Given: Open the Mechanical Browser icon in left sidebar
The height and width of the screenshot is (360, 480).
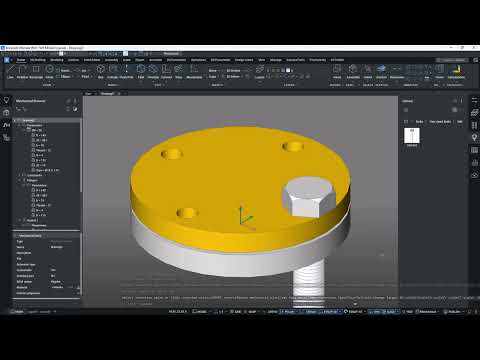Looking at the screenshot, I should pos(6,113).
